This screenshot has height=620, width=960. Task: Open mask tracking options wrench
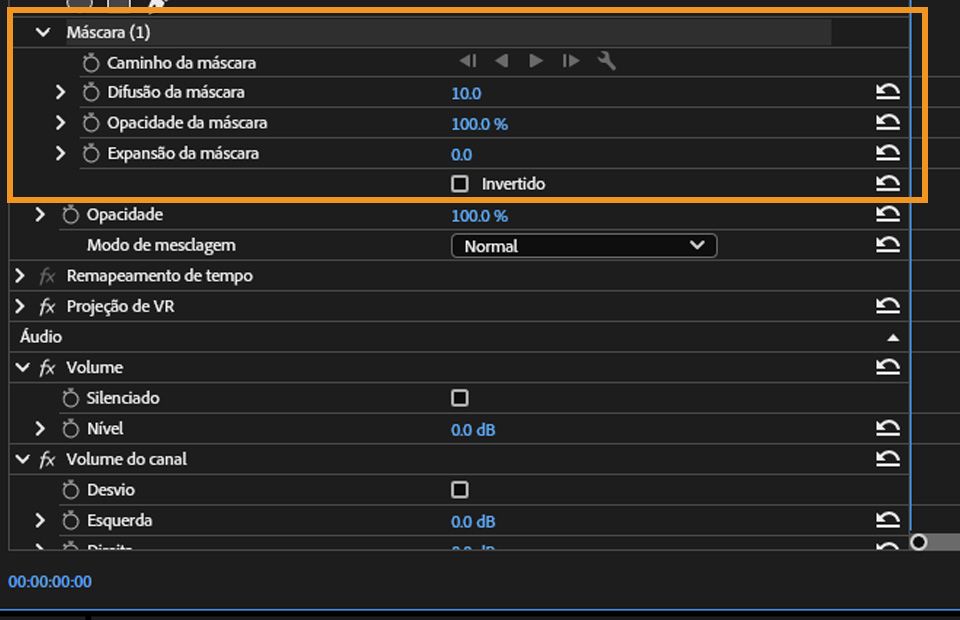point(606,61)
